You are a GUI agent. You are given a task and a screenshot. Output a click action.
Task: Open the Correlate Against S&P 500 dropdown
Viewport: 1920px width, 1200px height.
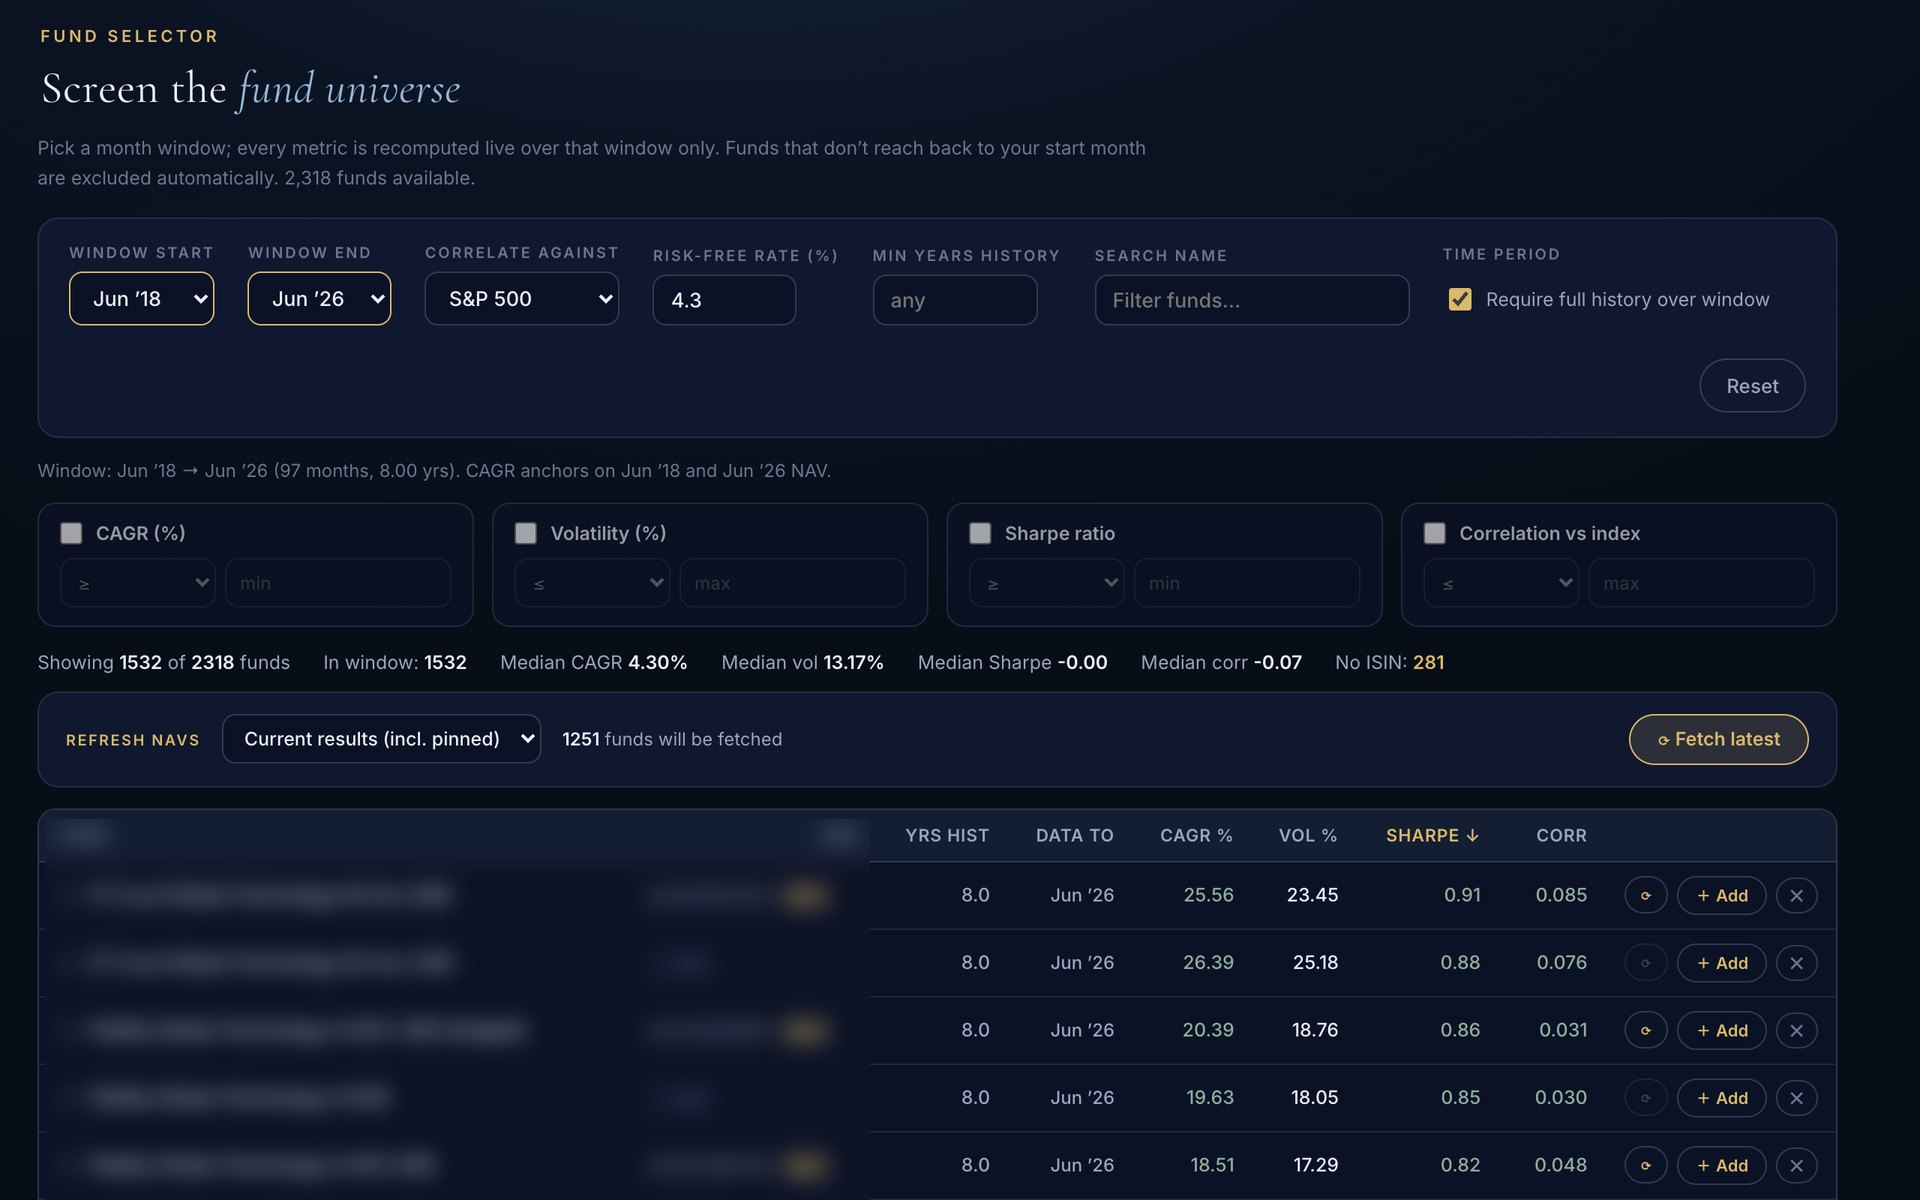tap(522, 298)
